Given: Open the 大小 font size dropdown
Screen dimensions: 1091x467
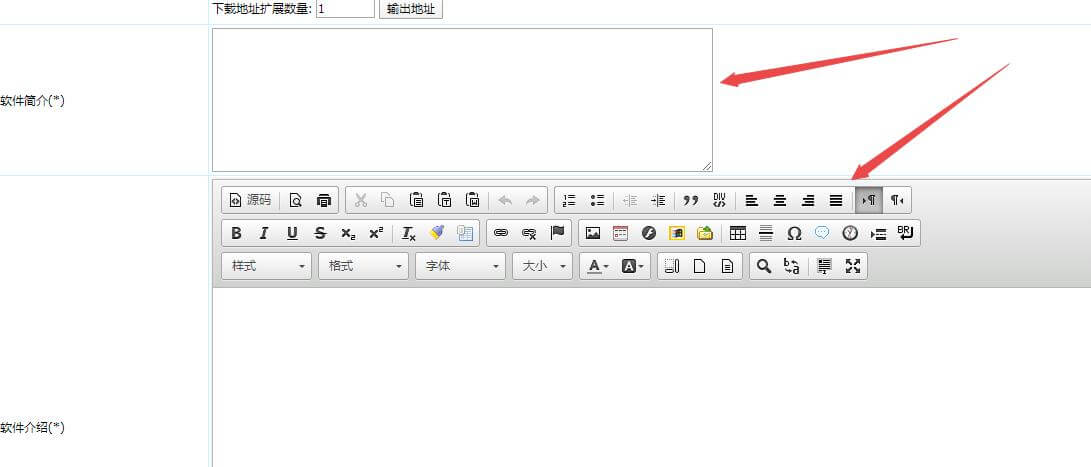Looking at the screenshot, I should click(x=543, y=266).
